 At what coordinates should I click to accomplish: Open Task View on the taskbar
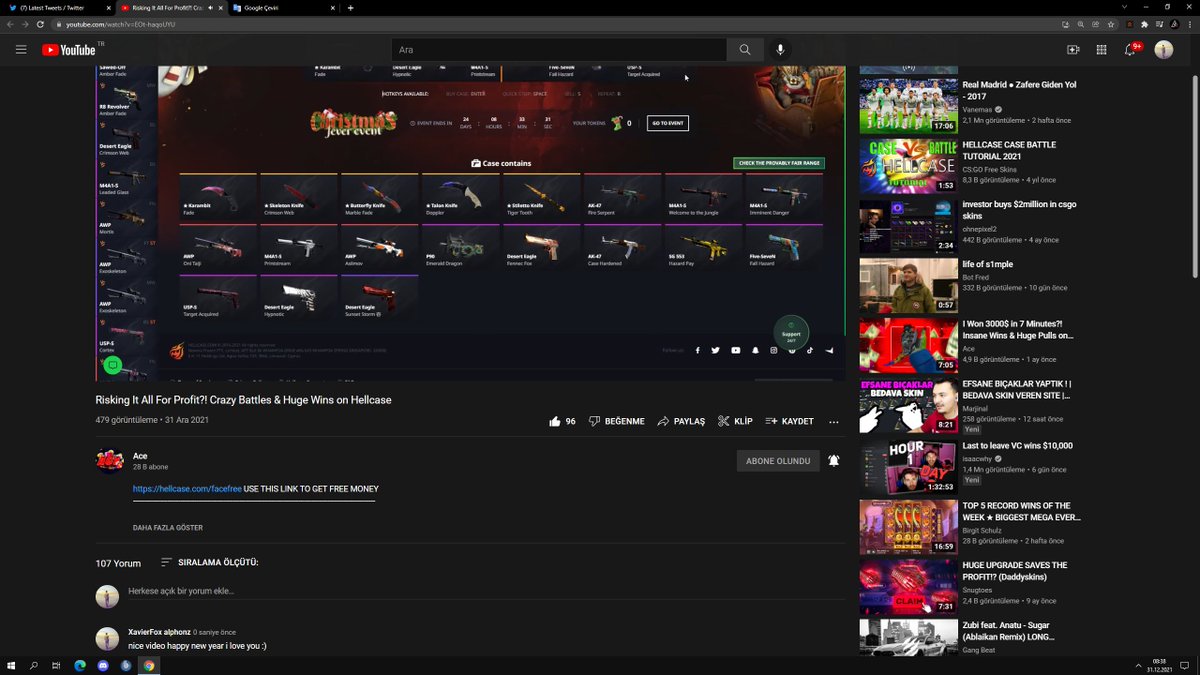57,665
